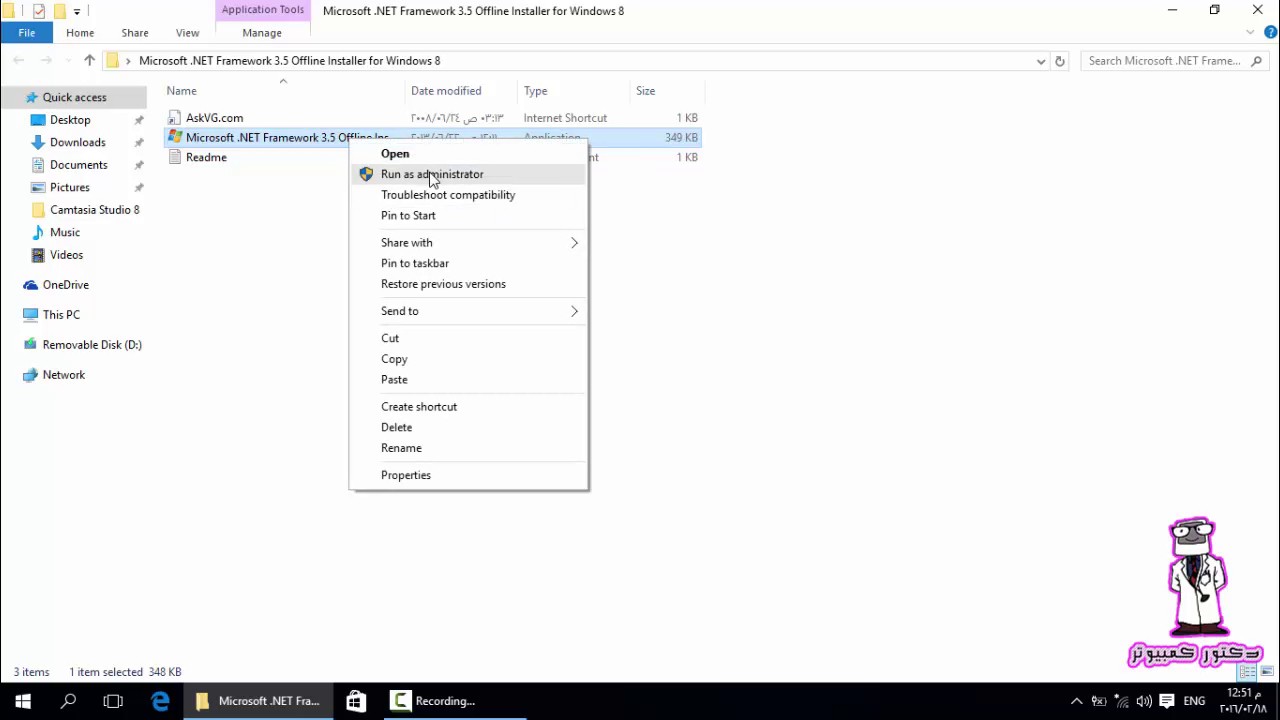Viewport: 1280px width, 720px height.
Task: Choose Copy from the context menu
Action: pyautogui.click(x=468, y=359)
